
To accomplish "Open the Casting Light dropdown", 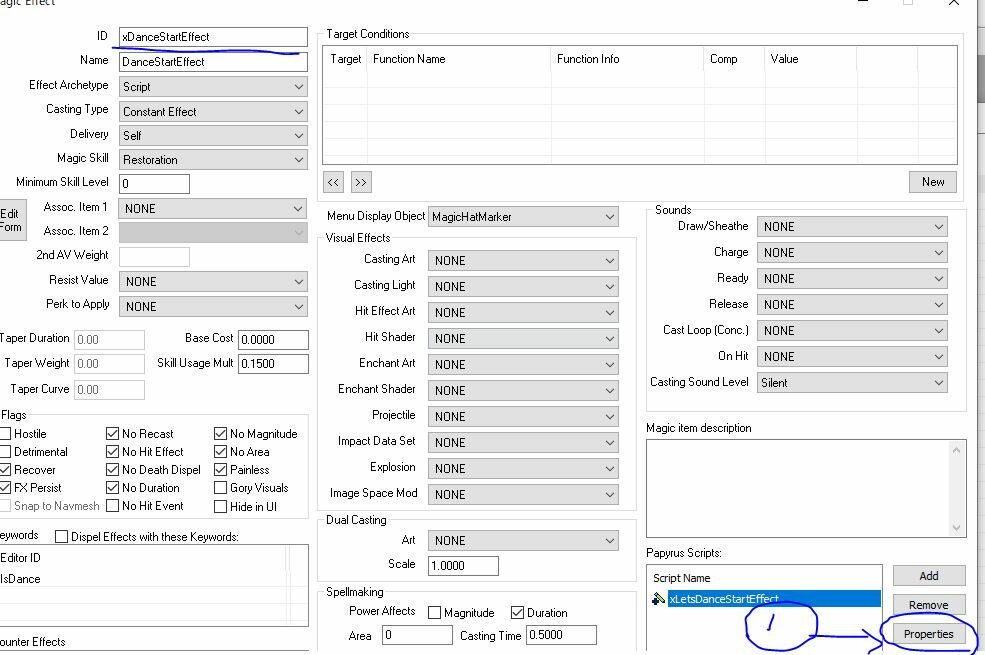I will [x=523, y=286].
